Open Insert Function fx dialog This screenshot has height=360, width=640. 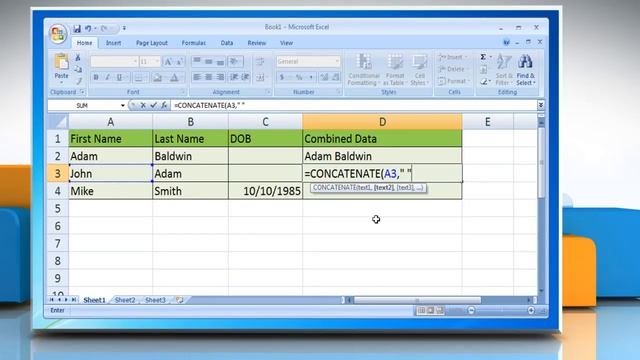pos(164,105)
